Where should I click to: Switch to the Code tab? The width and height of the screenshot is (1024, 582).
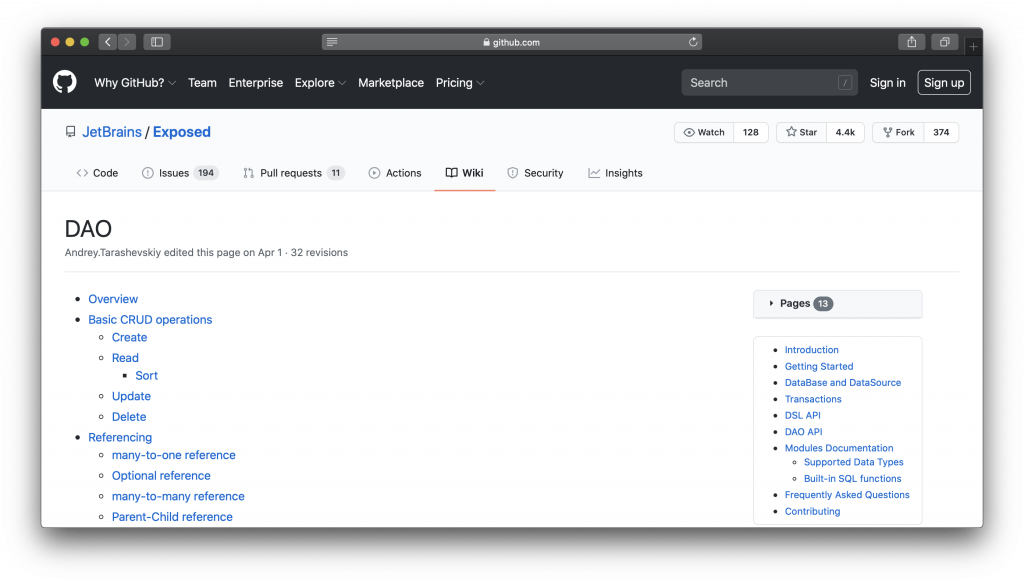click(x=97, y=173)
